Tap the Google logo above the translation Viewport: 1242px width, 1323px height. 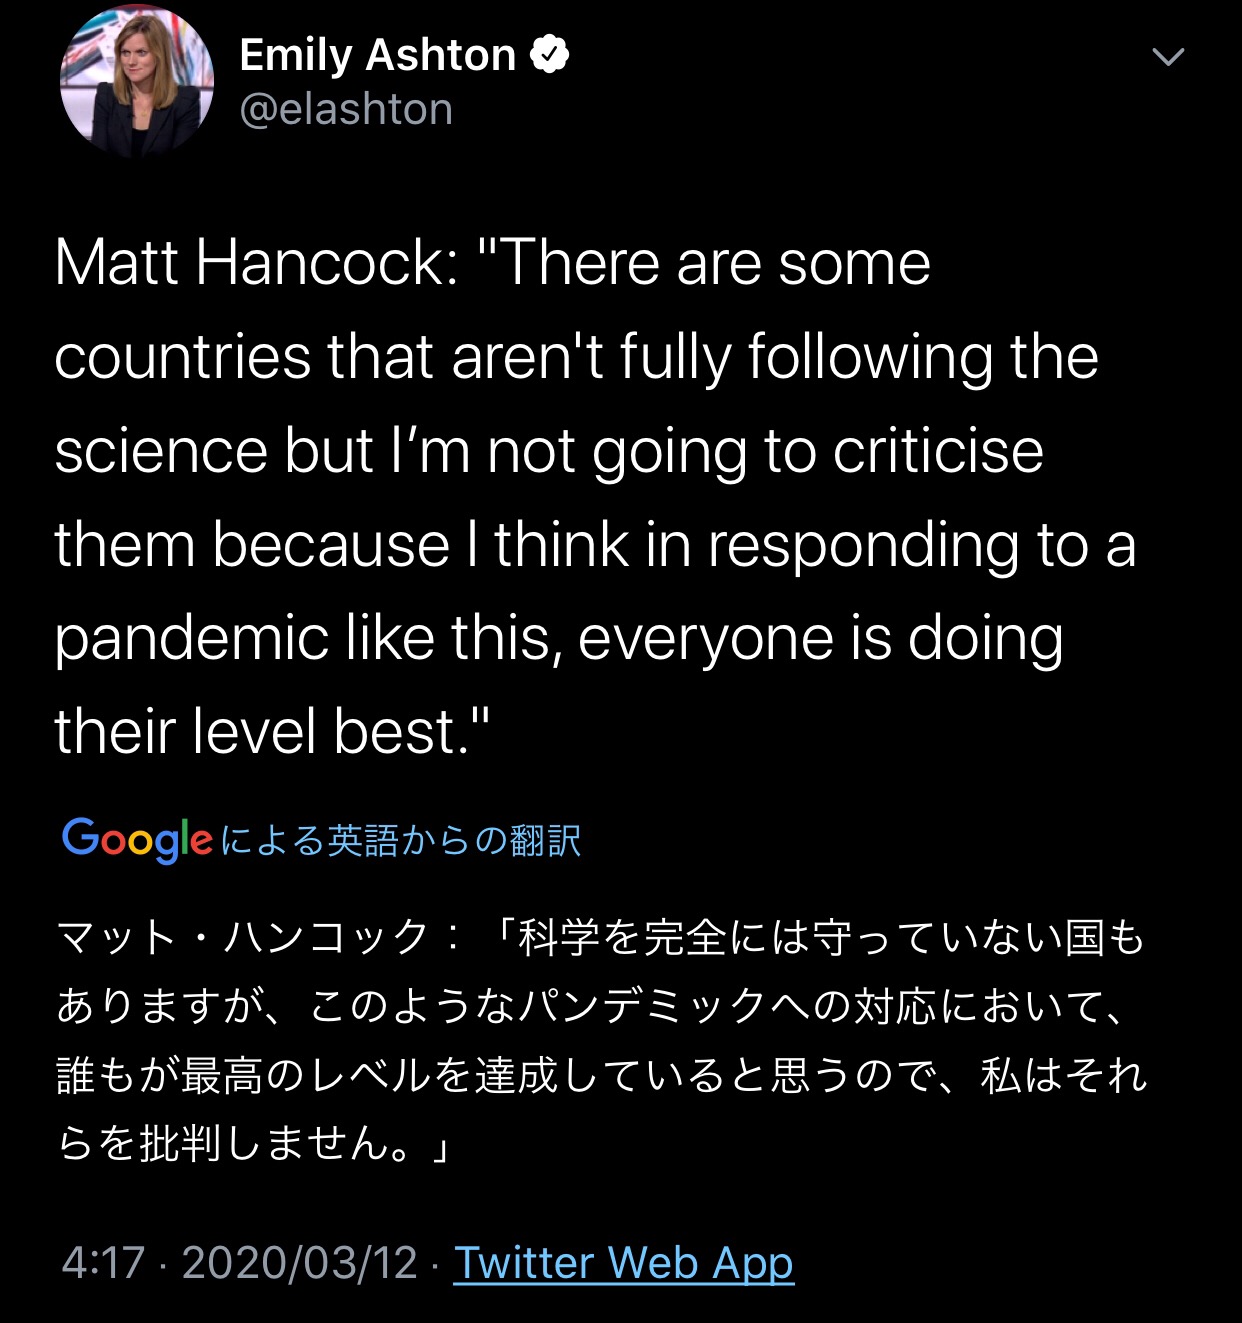137,839
